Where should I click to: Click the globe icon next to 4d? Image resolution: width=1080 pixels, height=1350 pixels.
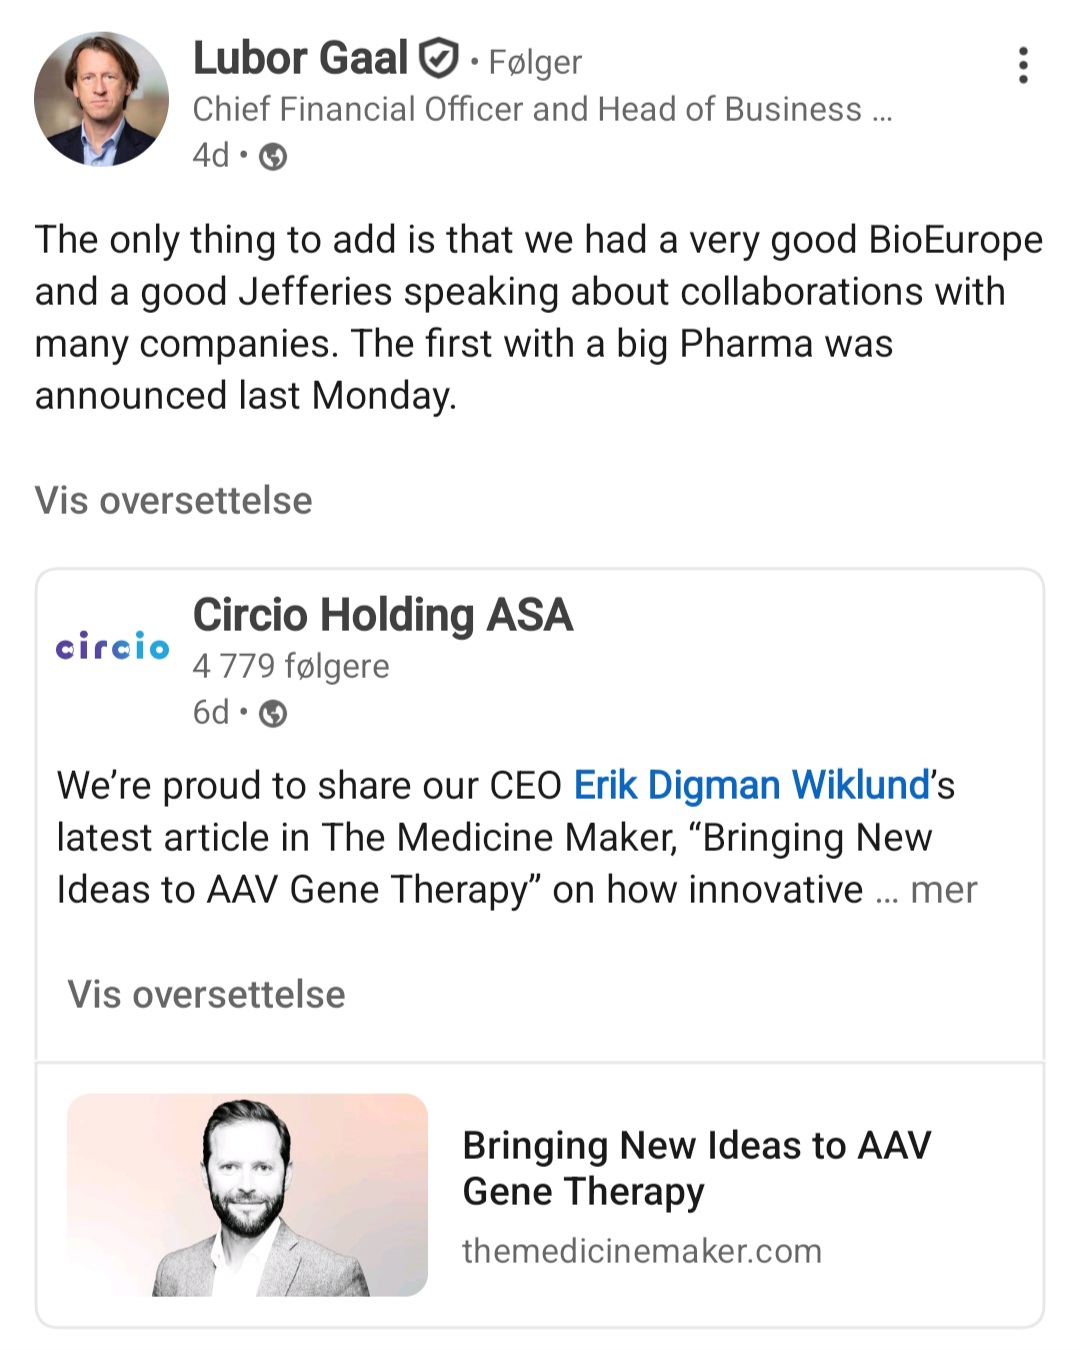pyautogui.click(x=273, y=157)
